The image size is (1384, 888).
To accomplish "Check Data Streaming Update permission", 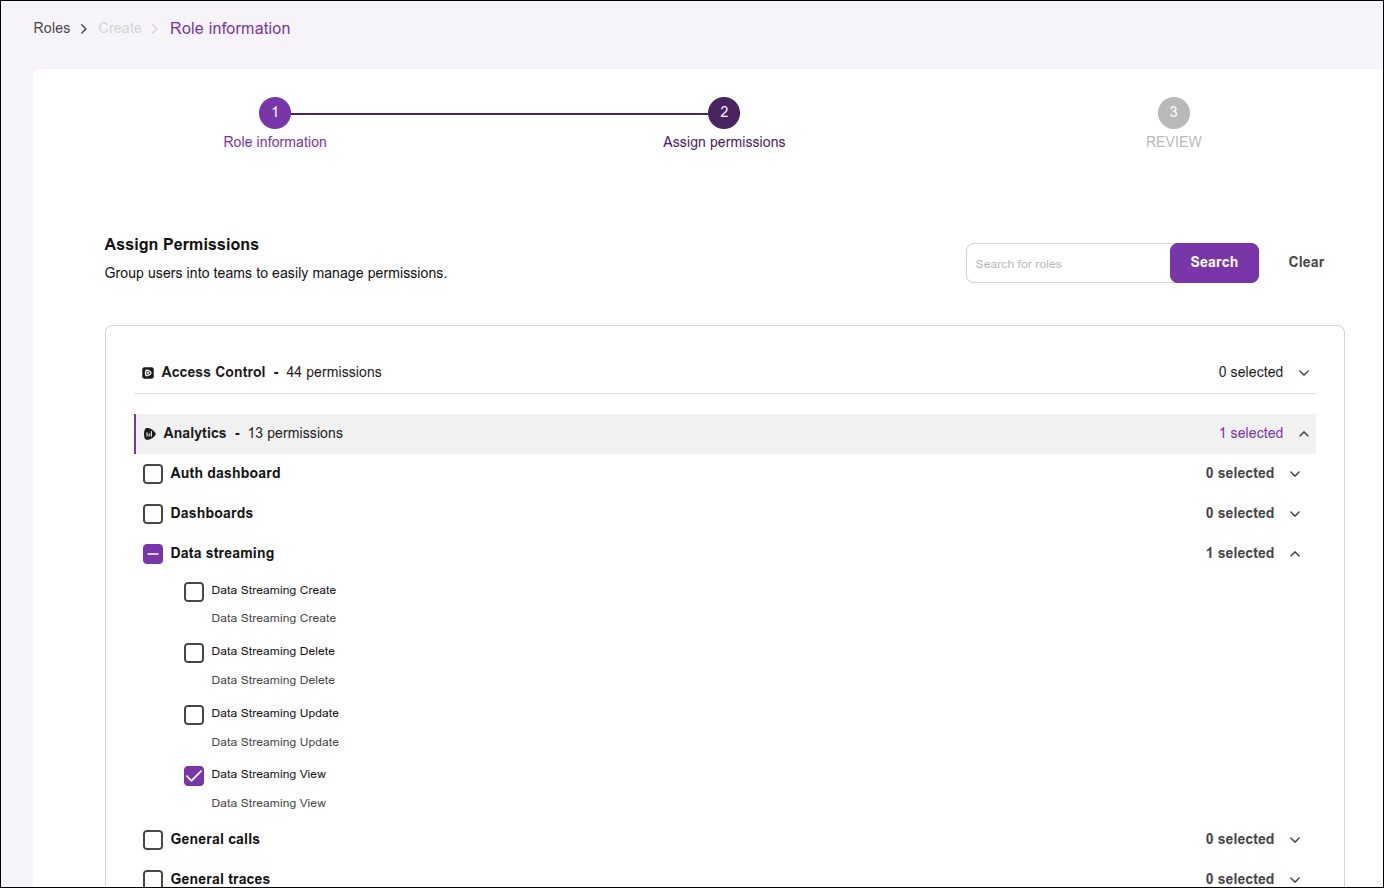I will coord(193,714).
